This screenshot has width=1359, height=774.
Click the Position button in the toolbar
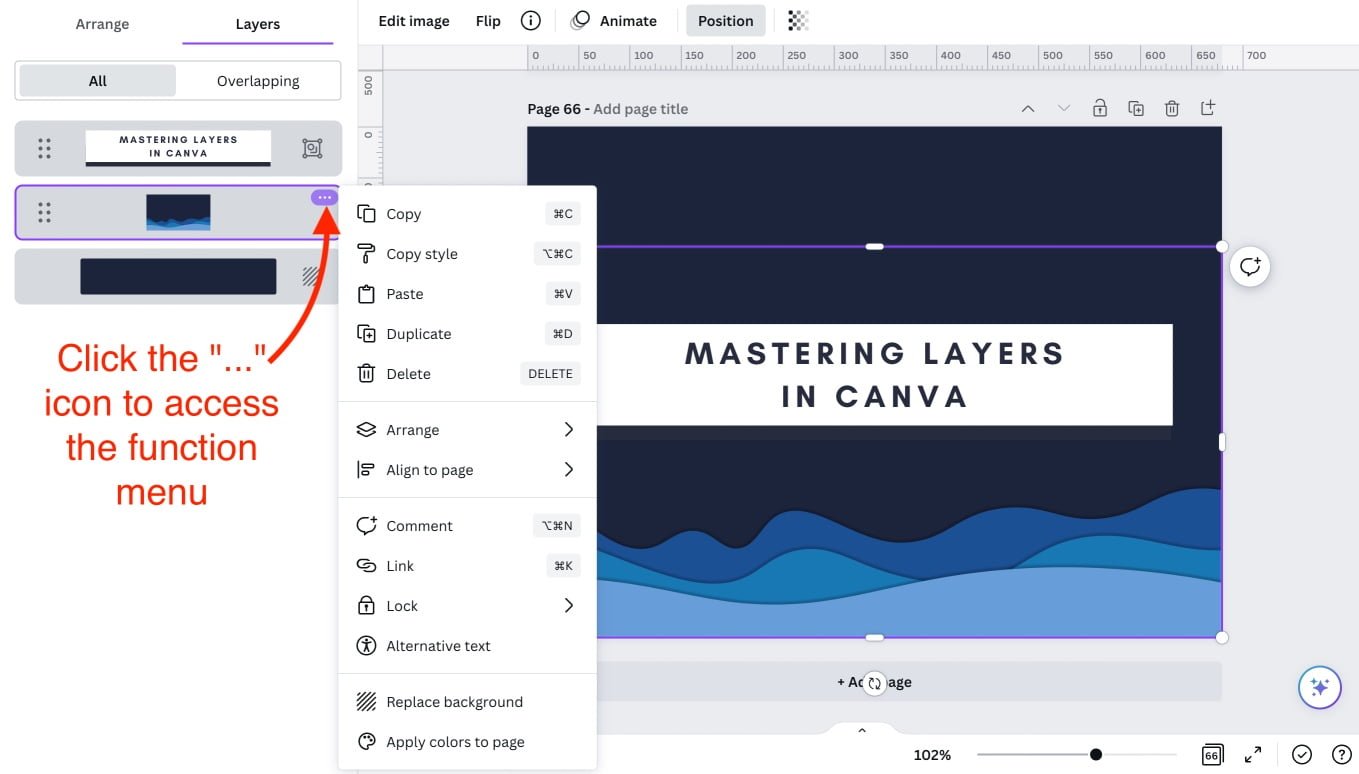tap(725, 20)
